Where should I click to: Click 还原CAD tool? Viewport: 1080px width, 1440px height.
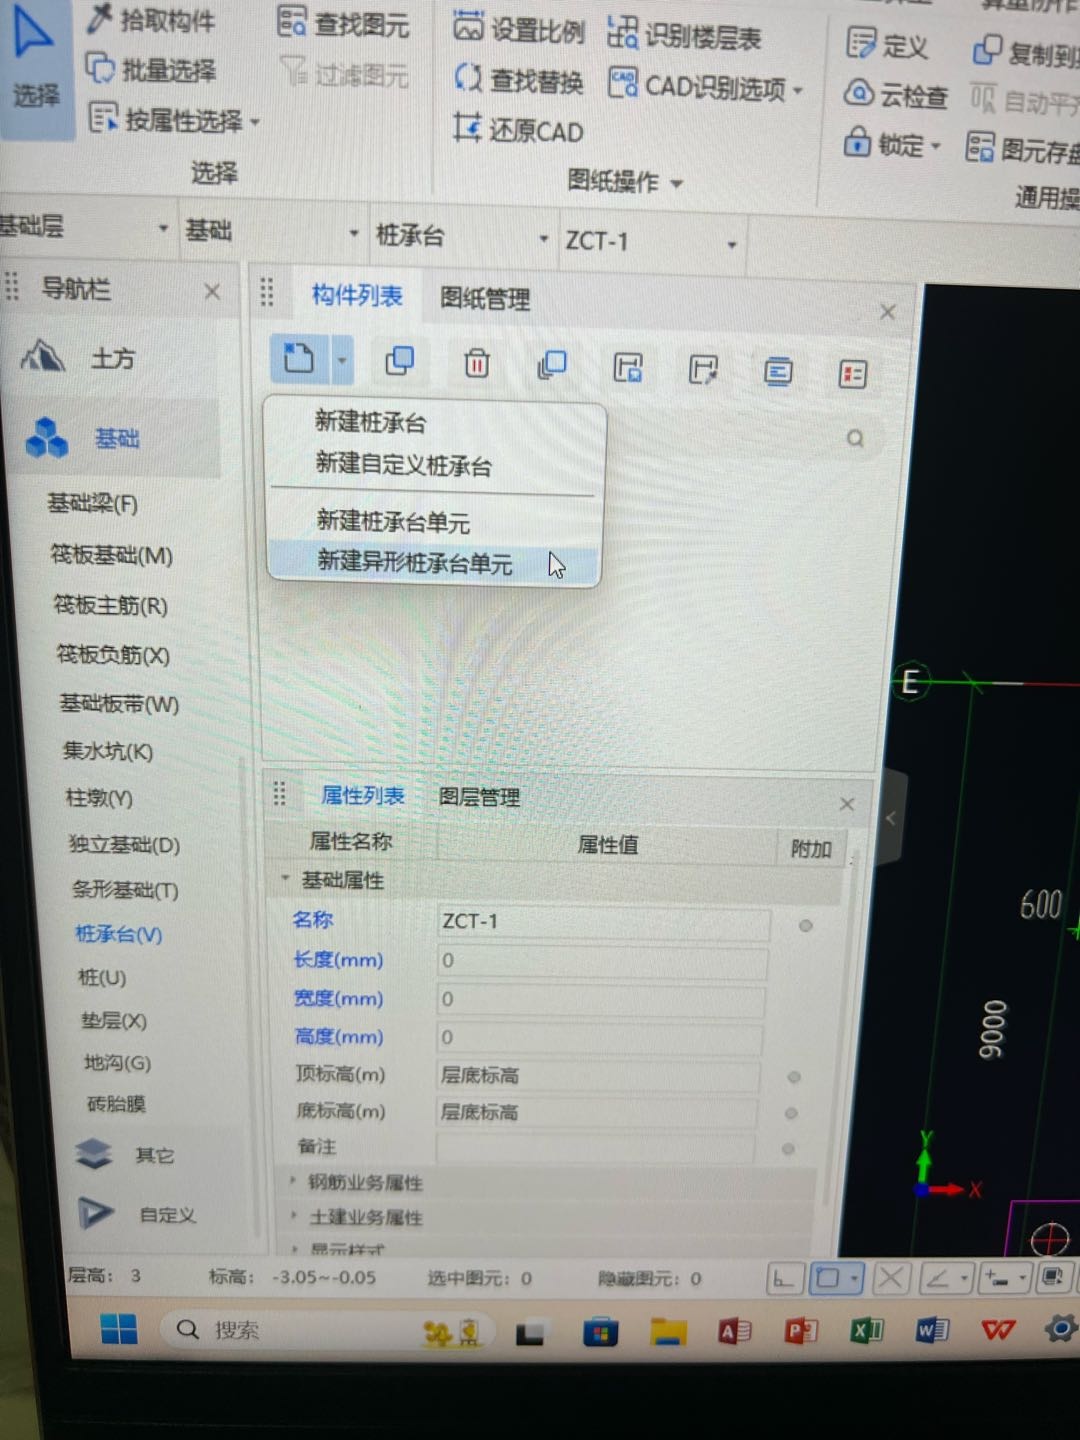pos(518,130)
